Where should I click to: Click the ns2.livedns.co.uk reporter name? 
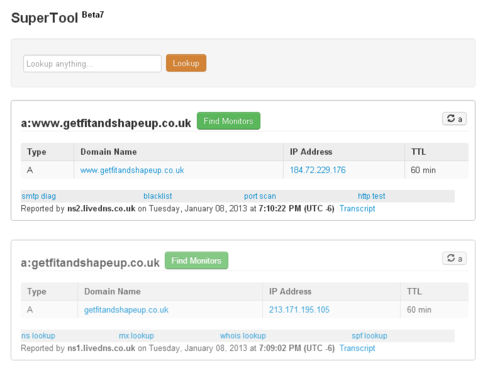(x=101, y=209)
